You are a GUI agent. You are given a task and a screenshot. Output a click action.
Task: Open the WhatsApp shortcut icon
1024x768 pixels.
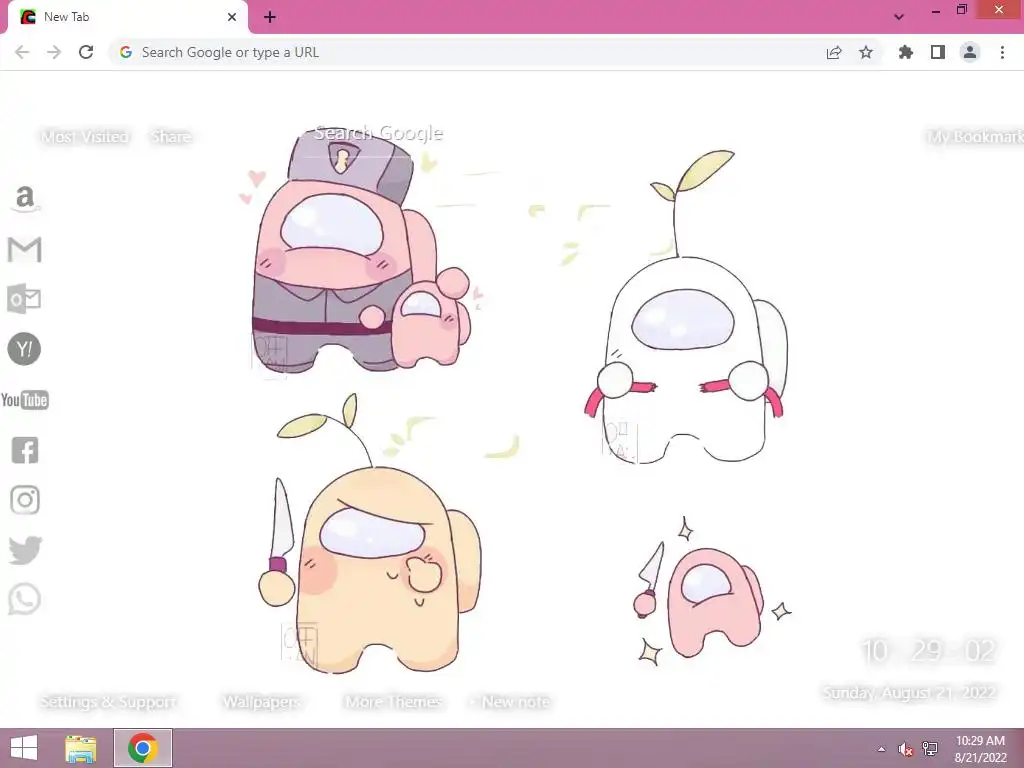25,600
